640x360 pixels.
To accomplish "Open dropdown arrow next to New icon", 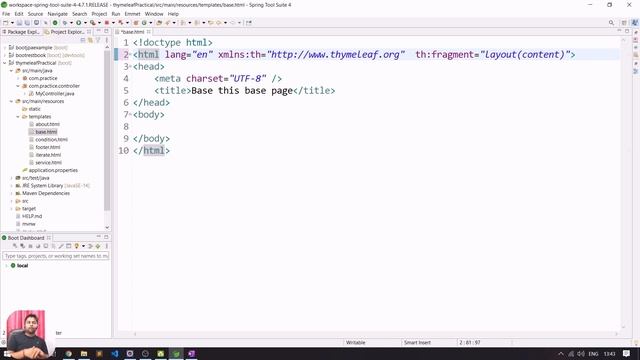I will pyautogui.click(x=12, y=23).
